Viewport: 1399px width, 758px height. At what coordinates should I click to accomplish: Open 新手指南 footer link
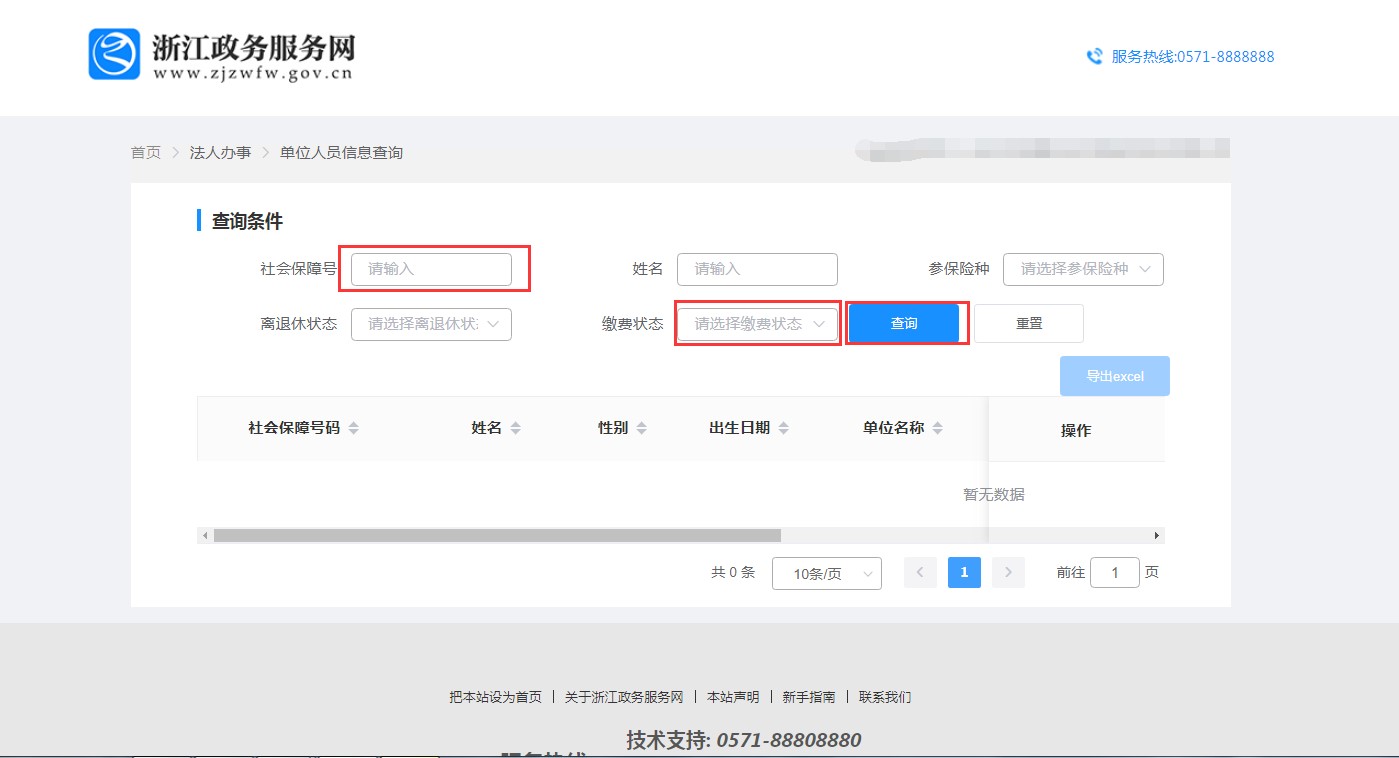tap(809, 697)
